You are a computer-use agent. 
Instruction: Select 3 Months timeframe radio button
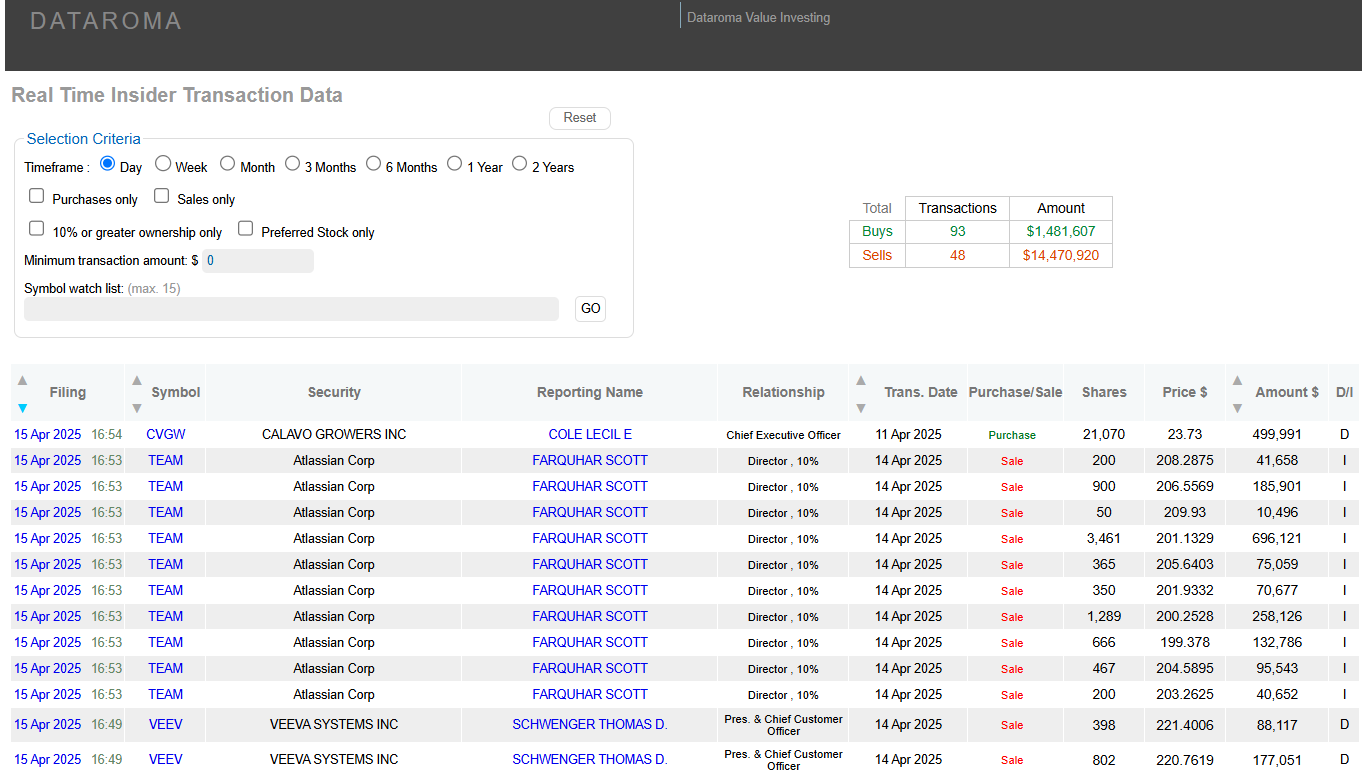[x=292, y=164]
